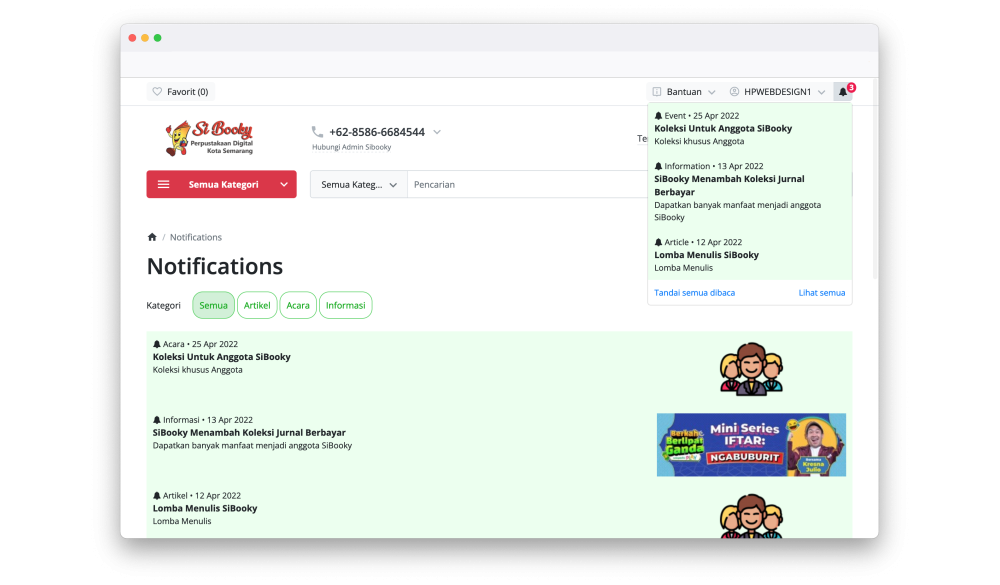
Task: Click the home icon in breadcrumb
Action: click(152, 237)
